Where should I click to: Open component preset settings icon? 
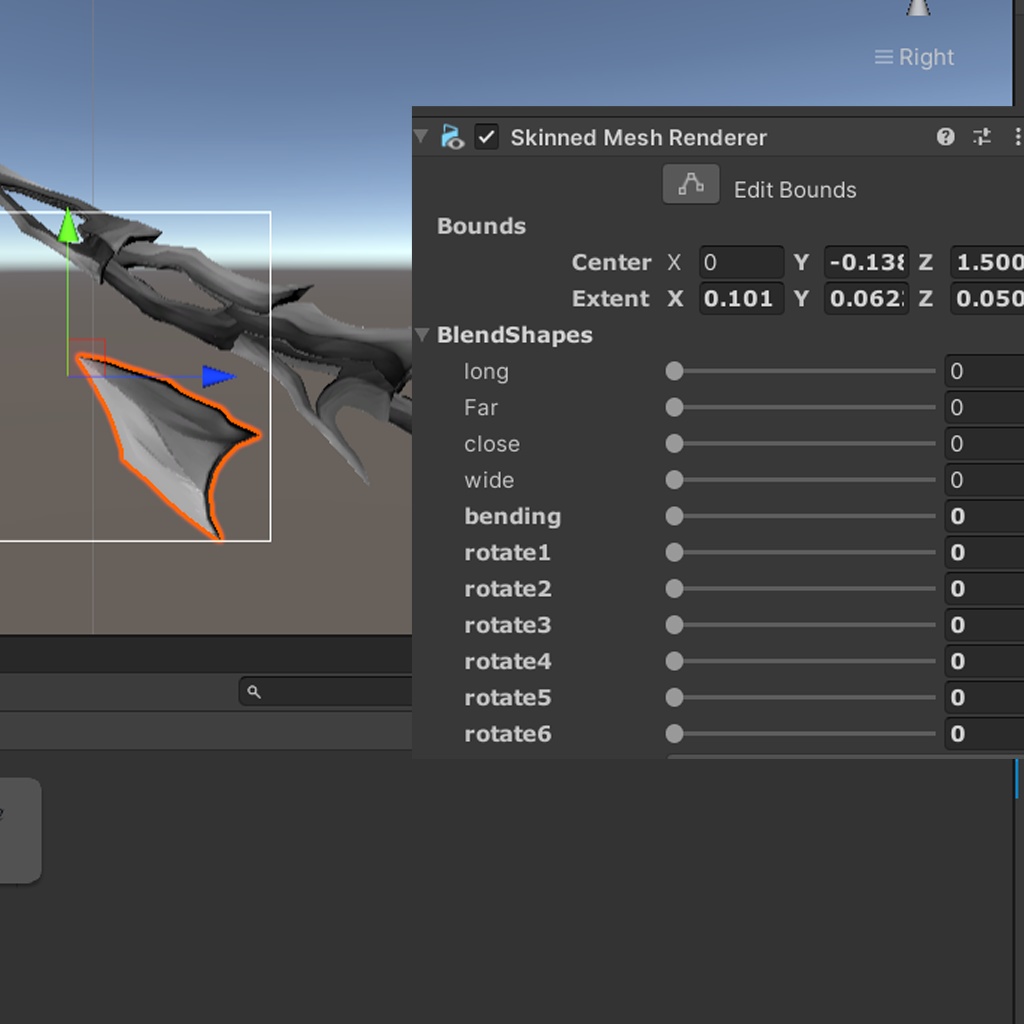coord(982,137)
